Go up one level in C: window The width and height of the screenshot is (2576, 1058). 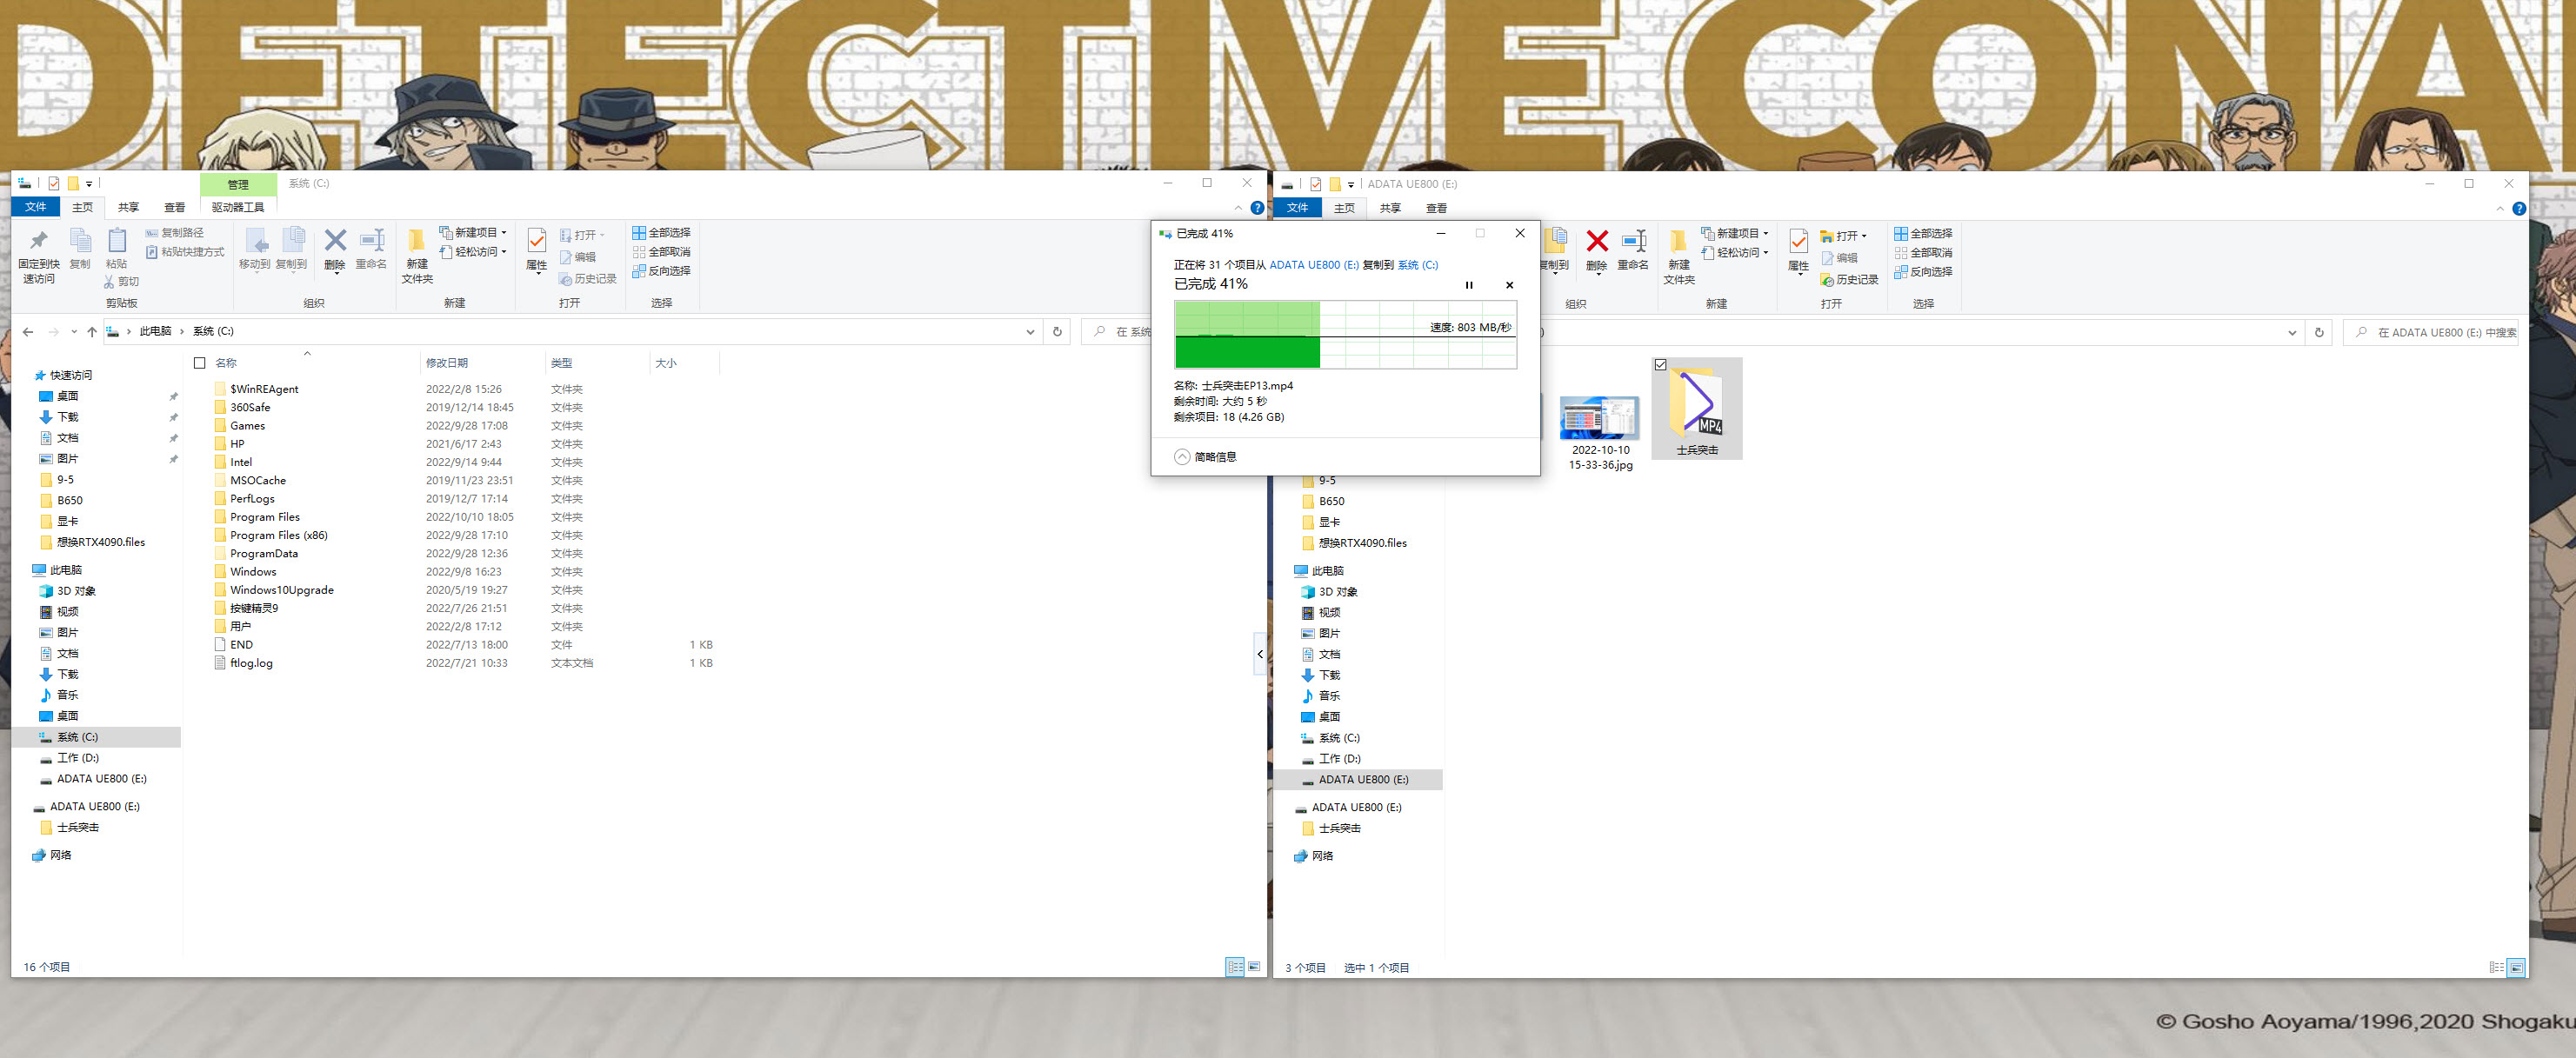(x=92, y=331)
